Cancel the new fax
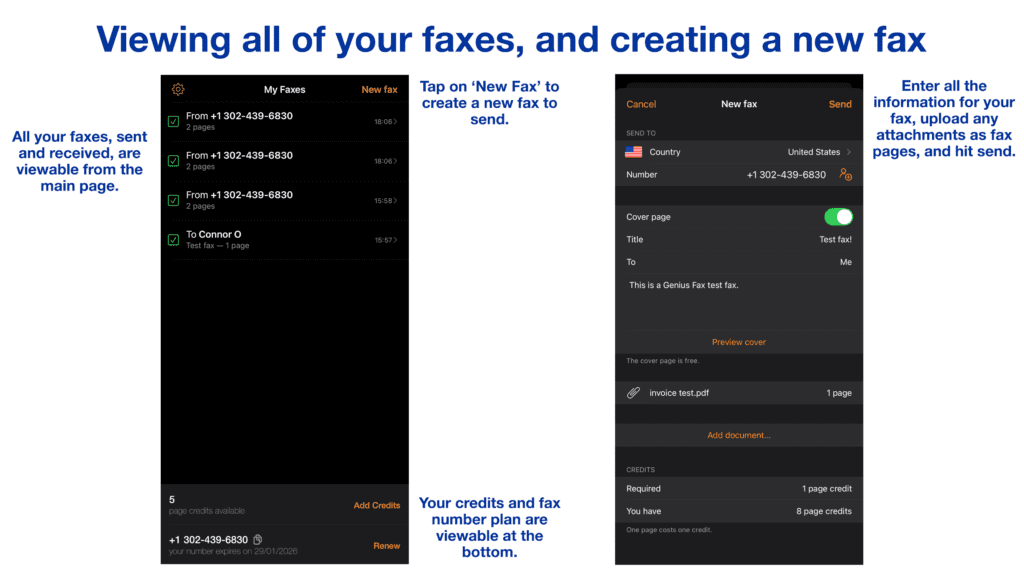The width and height of the screenshot is (1024, 576). point(640,104)
